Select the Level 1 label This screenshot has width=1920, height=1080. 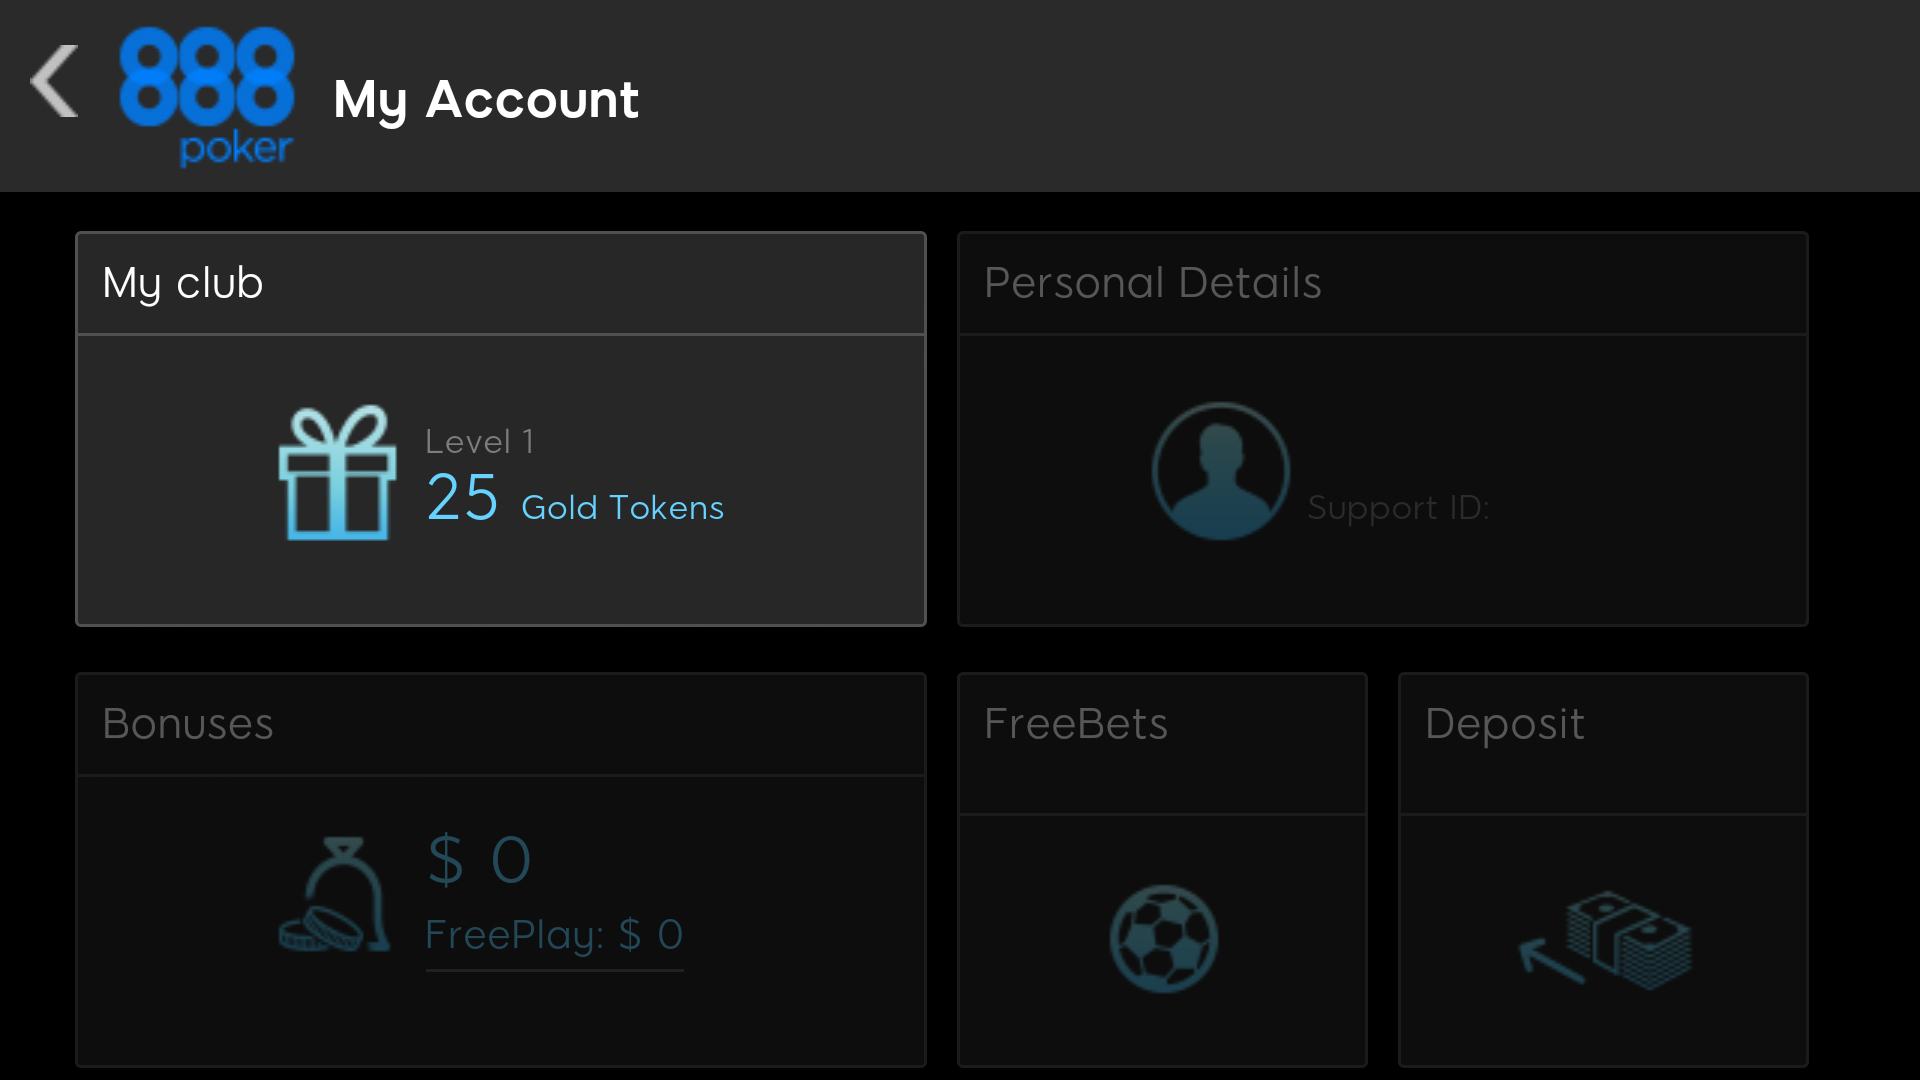(479, 441)
